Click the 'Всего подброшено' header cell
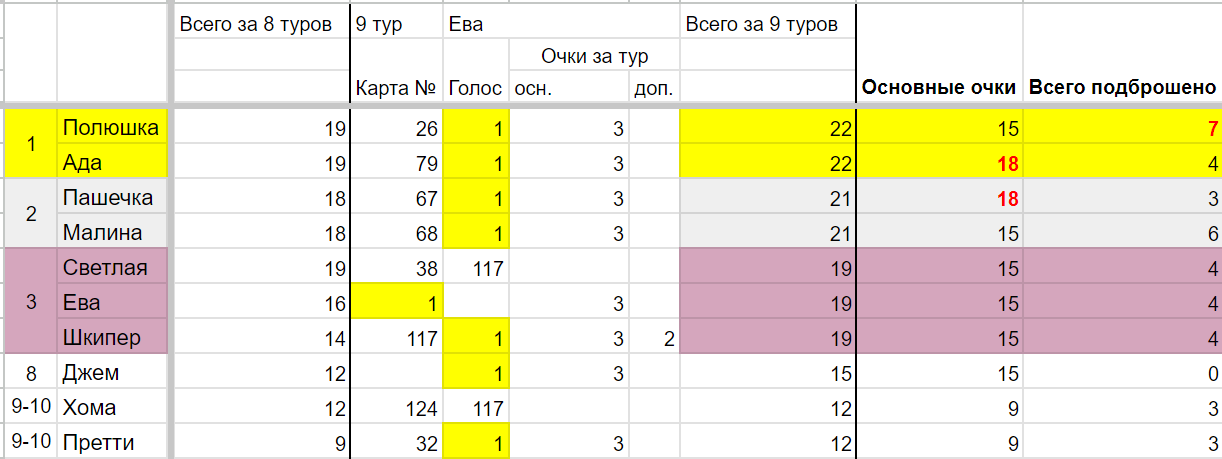The width and height of the screenshot is (1222, 459). pyautogui.click(x=1123, y=88)
